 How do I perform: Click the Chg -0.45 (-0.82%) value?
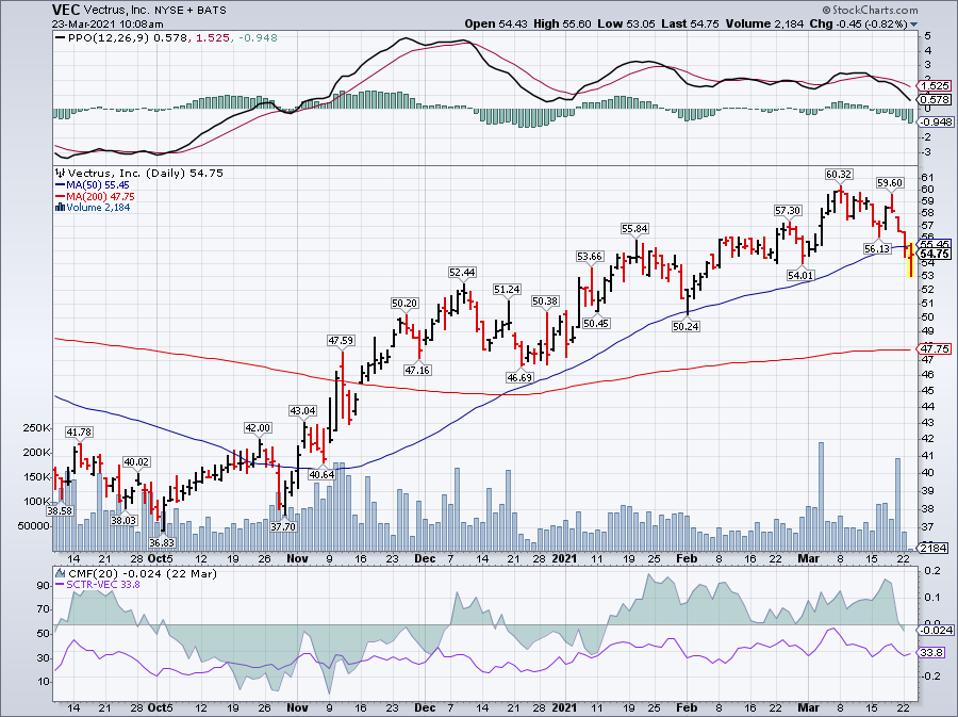click(859, 24)
